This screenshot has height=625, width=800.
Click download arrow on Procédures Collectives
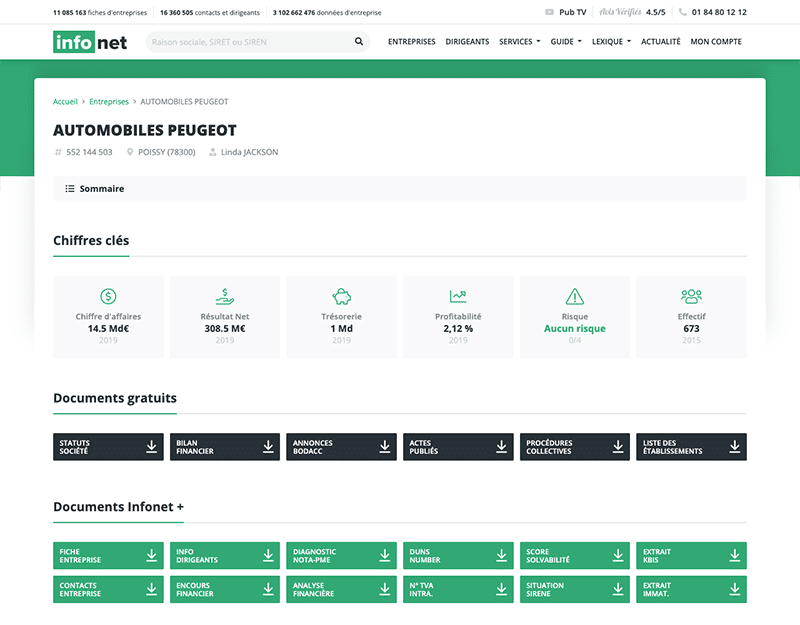pos(618,447)
